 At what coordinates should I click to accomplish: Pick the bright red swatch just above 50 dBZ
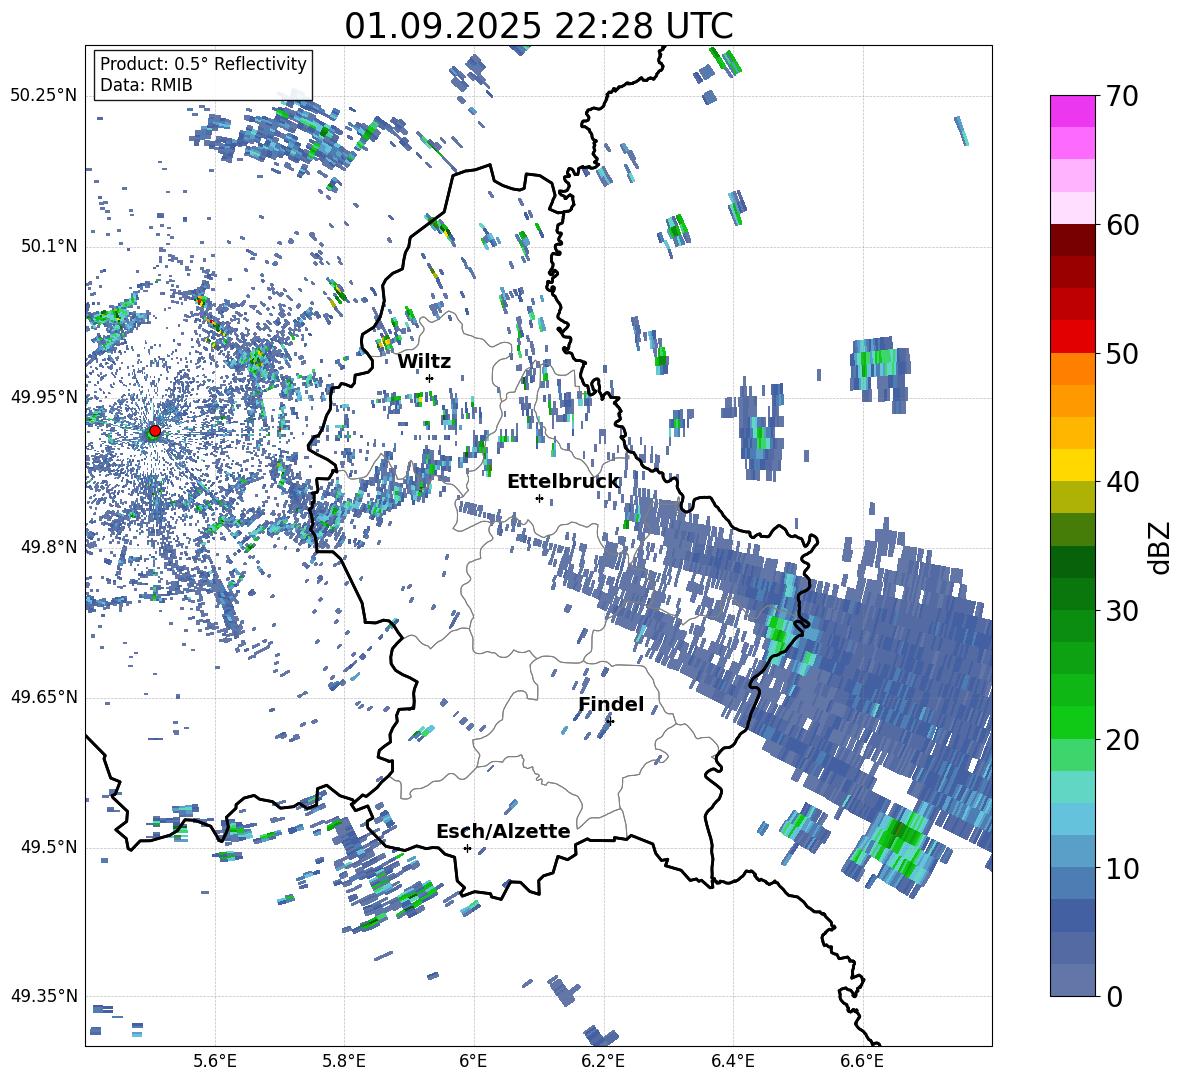[x=1072, y=337]
